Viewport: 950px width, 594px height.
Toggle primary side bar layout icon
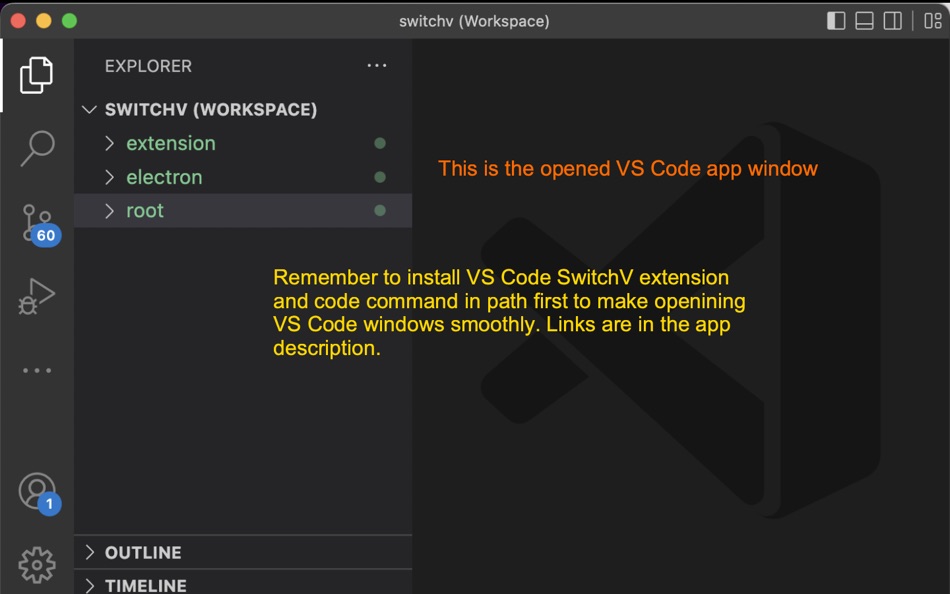coord(836,21)
